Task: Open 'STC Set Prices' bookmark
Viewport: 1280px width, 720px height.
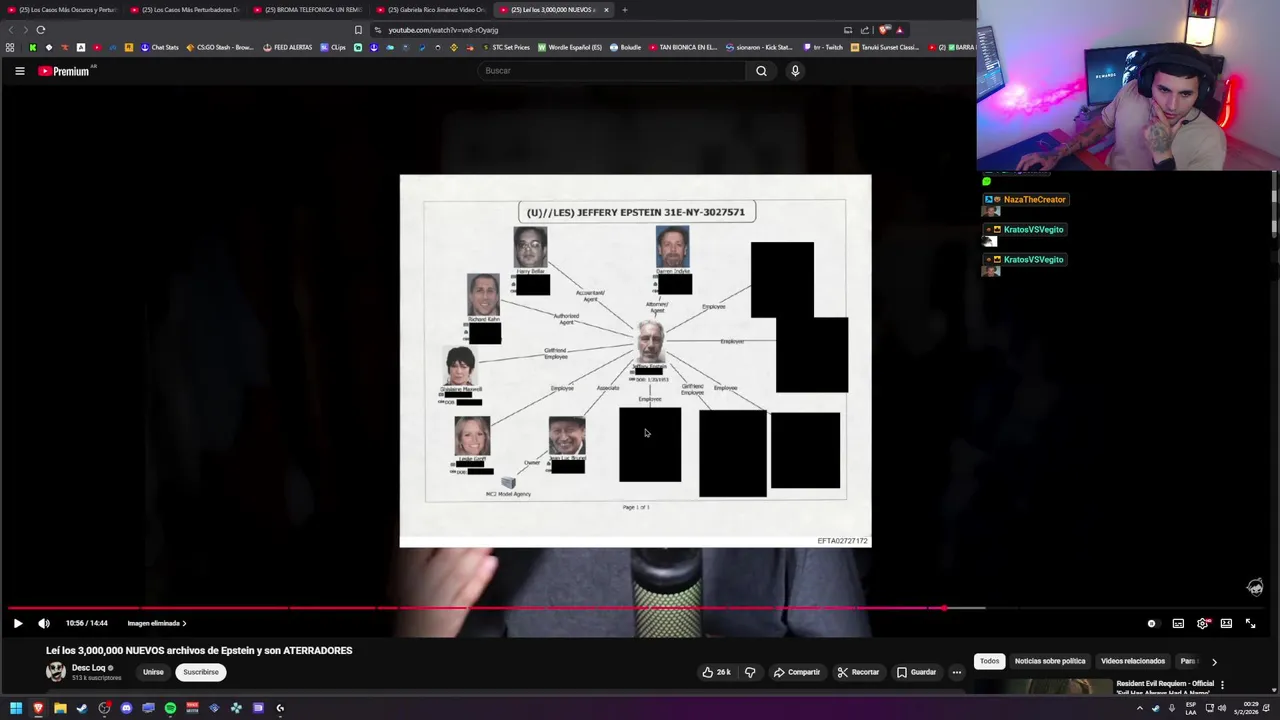Action: (505, 47)
